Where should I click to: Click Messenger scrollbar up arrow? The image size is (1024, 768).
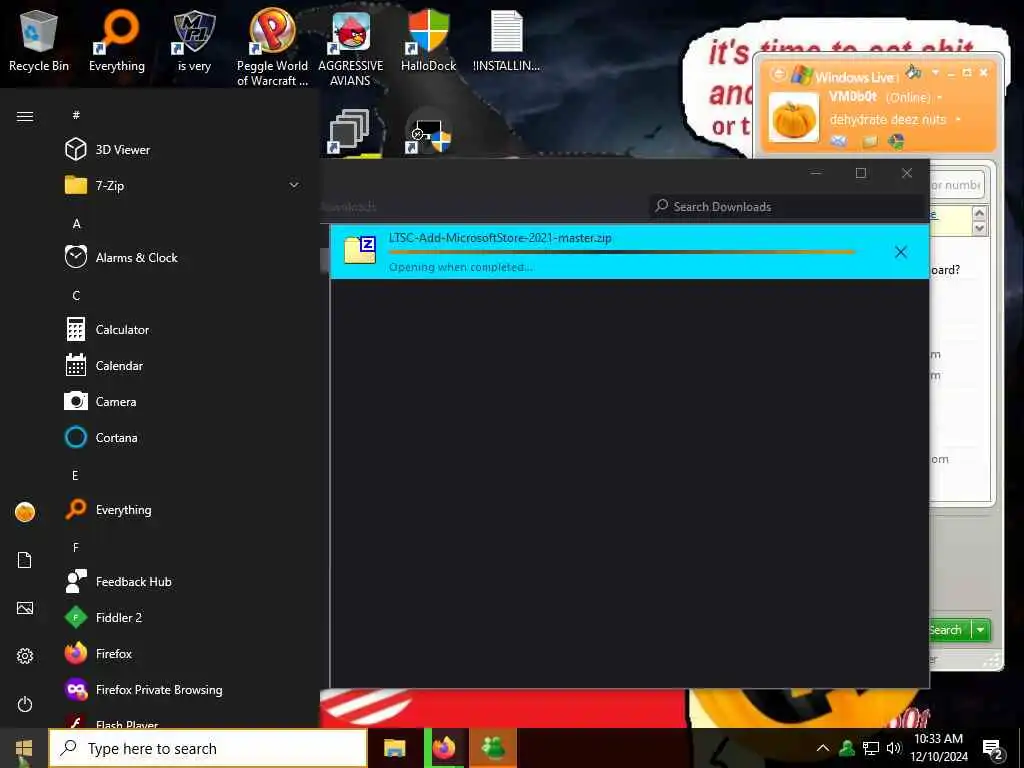(979, 214)
